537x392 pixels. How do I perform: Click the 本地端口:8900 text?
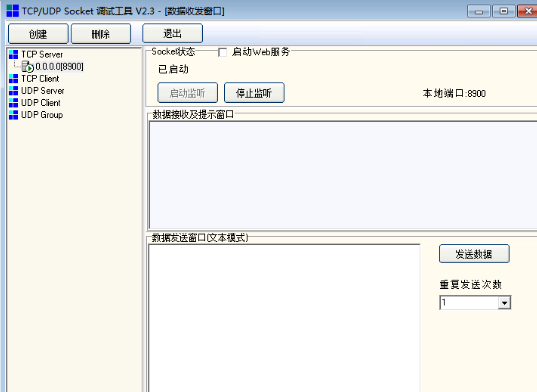pyautogui.click(x=454, y=93)
